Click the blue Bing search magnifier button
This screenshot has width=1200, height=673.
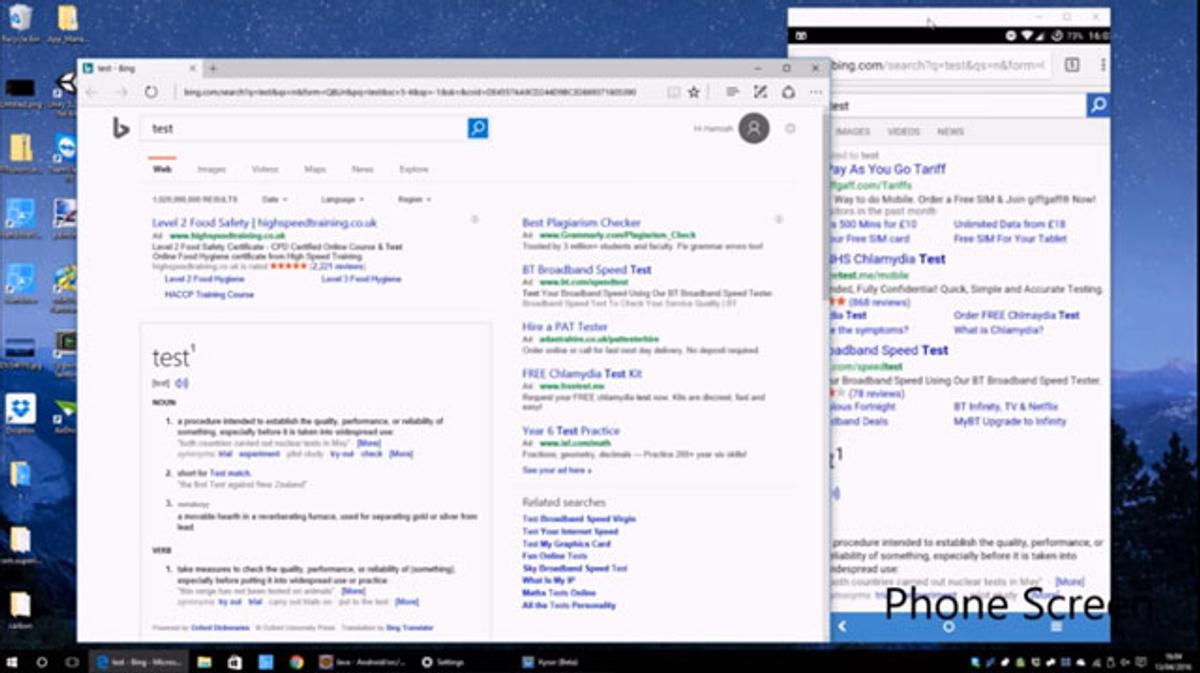tap(478, 128)
